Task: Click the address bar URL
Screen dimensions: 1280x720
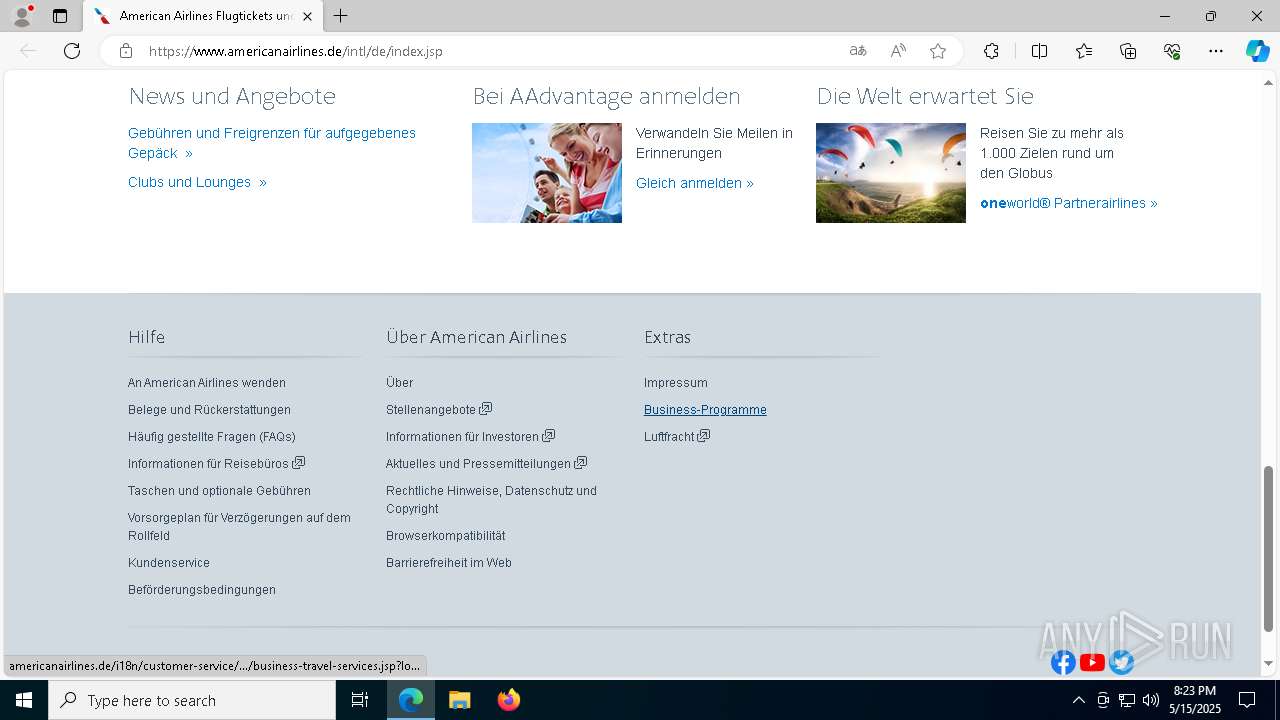Action: (295, 51)
